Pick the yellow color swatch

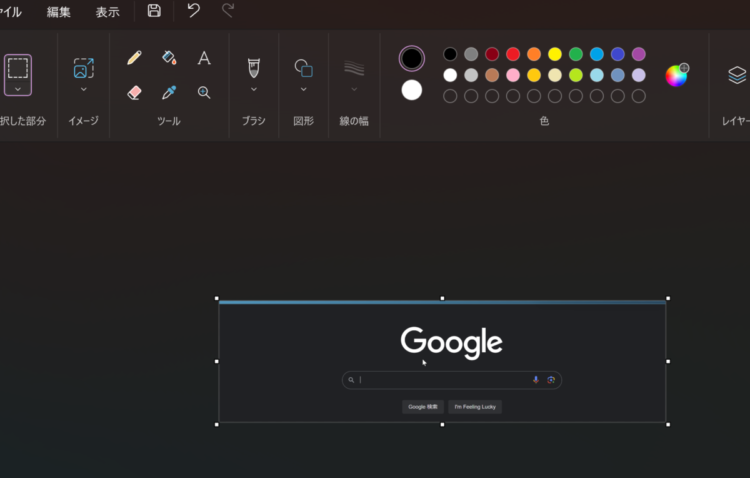(x=555, y=54)
